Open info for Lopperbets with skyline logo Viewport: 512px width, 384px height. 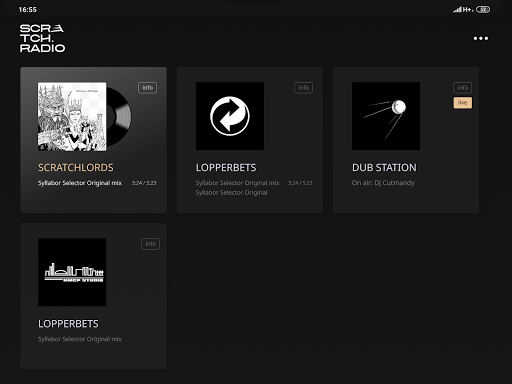click(x=150, y=244)
